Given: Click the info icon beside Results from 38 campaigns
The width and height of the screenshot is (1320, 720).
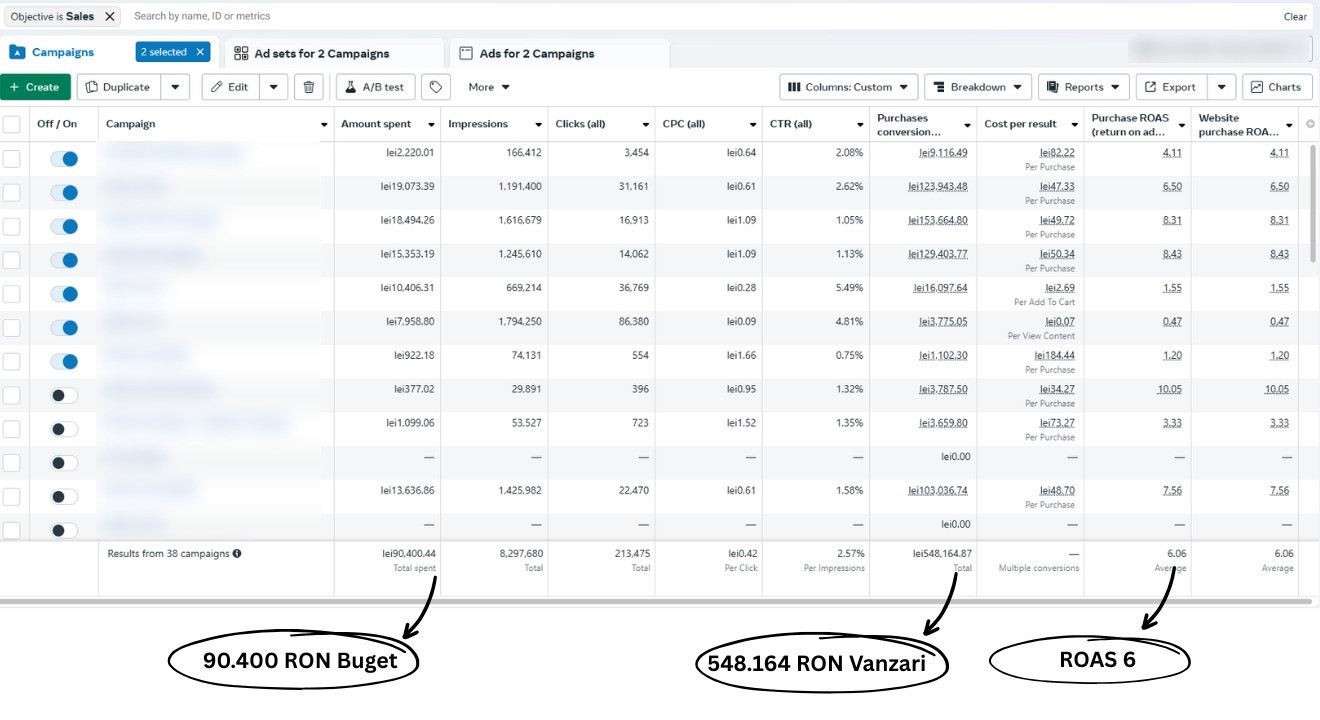Looking at the screenshot, I should coord(237,553).
